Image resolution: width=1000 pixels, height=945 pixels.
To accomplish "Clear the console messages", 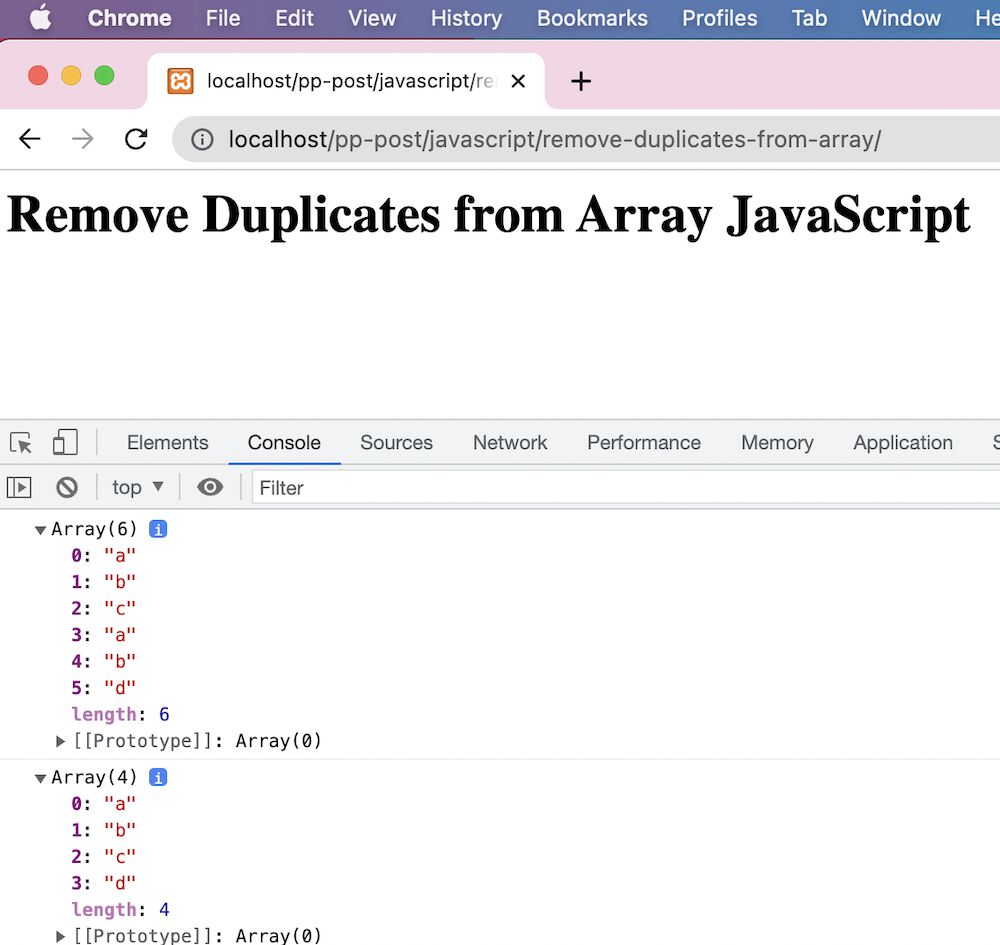I will pyautogui.click(x=66, y=487).
